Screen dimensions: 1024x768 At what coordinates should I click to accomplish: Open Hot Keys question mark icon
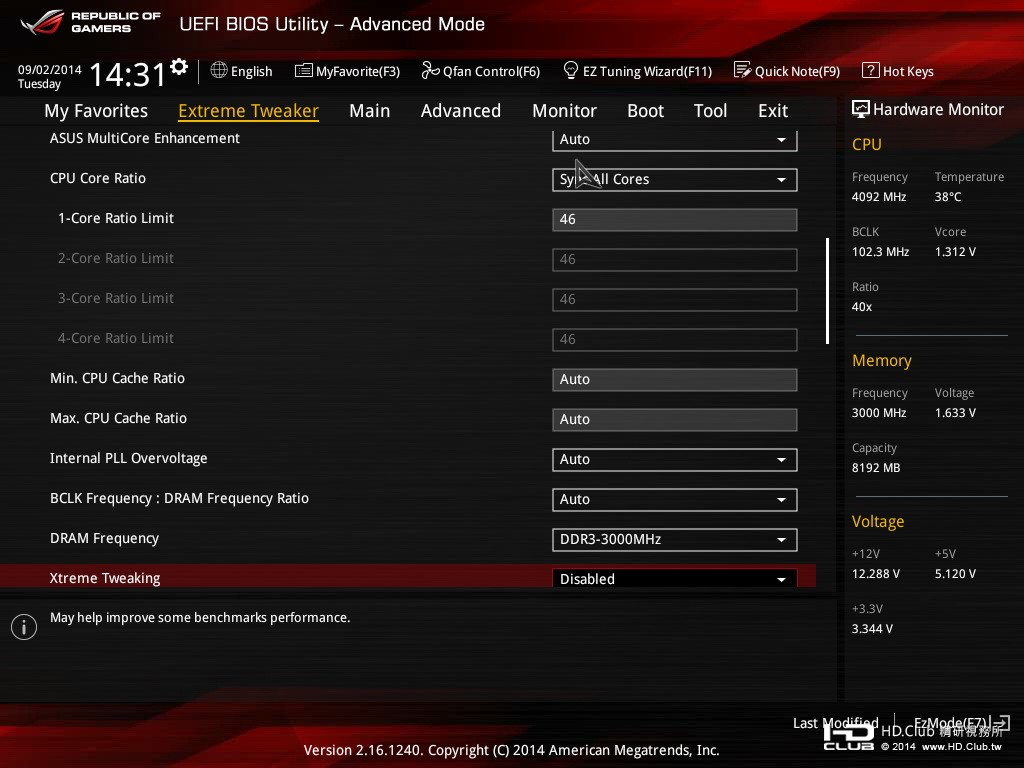tap(871, 70)
